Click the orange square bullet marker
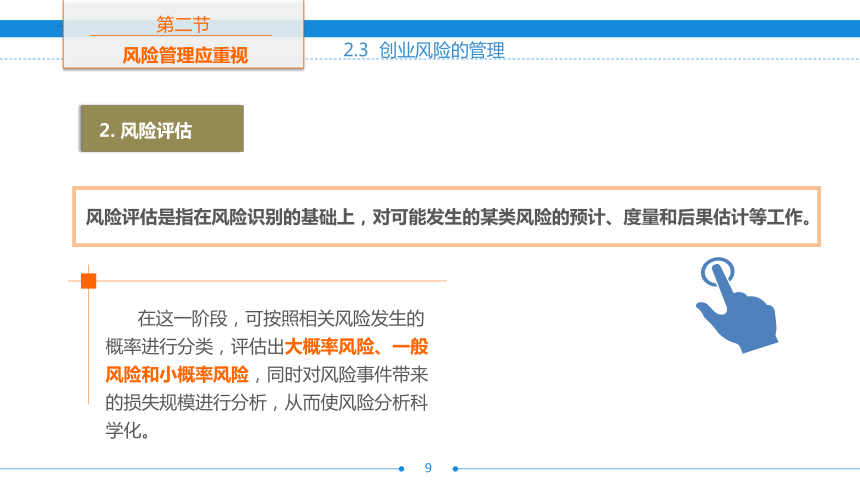Screen dimensions: 860x484 point(88,281)
